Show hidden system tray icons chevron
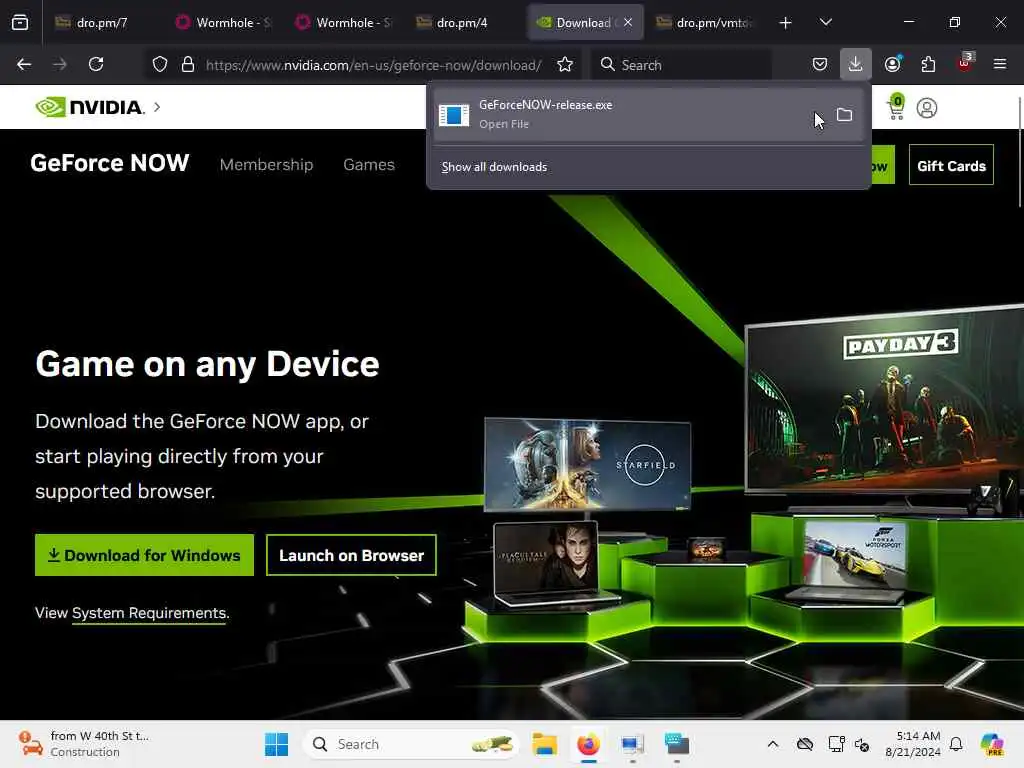 pyautogui.click(x=773, y=744)
